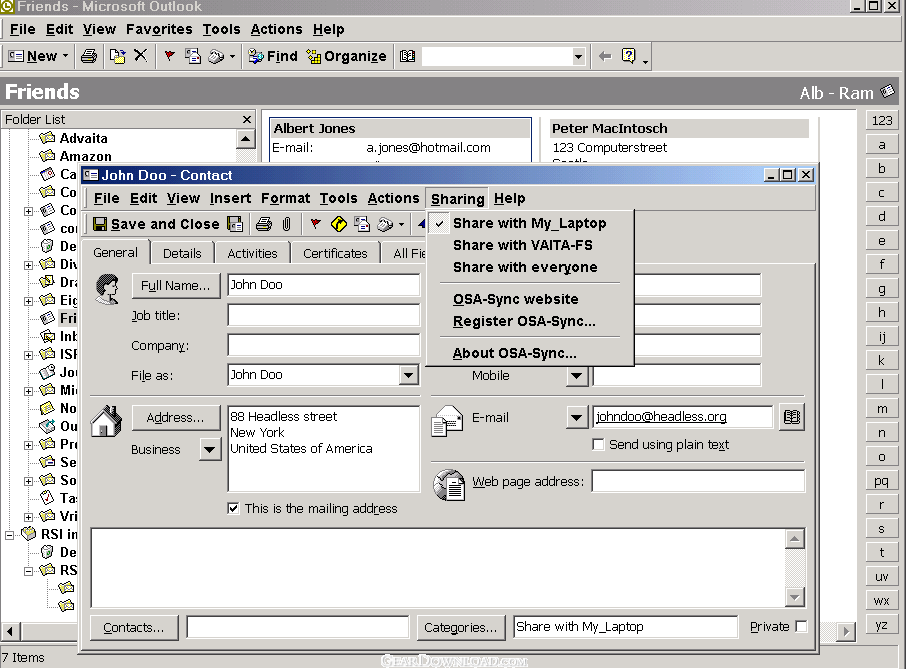908x669 pixels.
Task: Click the Organize toolbar button
Action: [346, 56]
